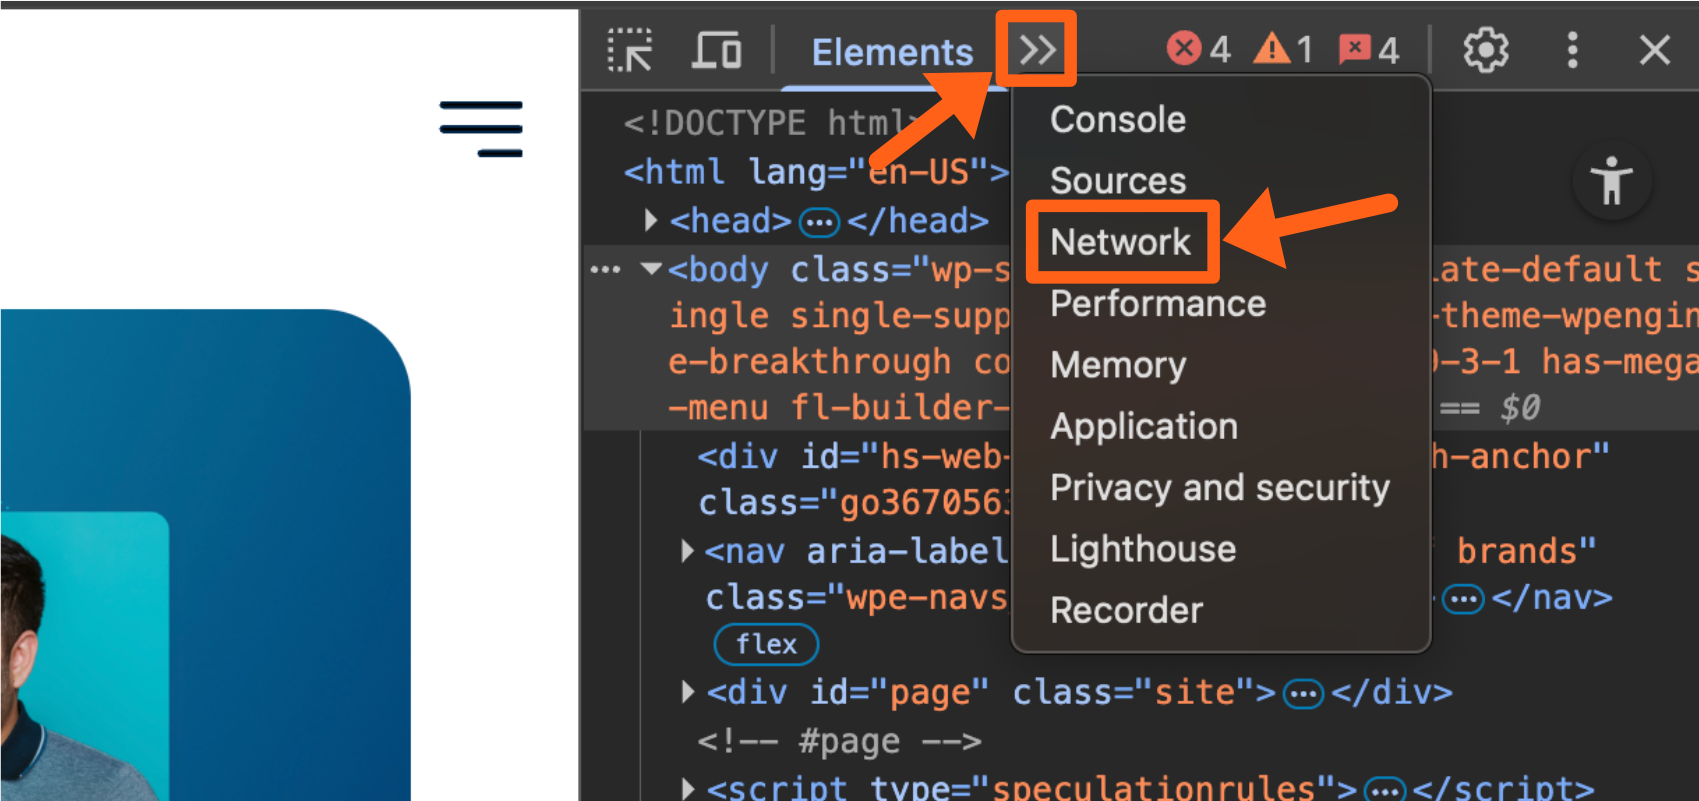Click the flex badge on nav element
1699x801 pixels.
(x=766, y=644)
